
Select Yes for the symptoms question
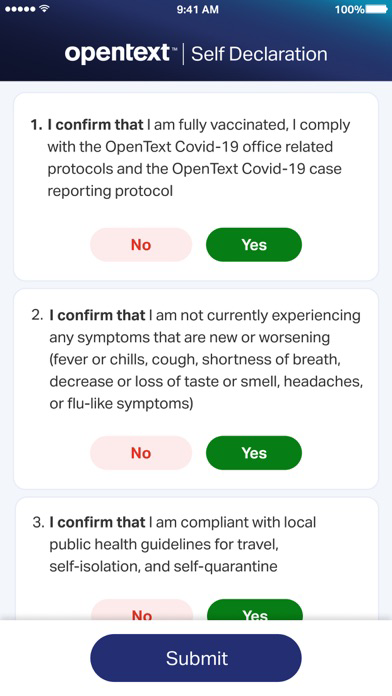(x=254, y=453)
